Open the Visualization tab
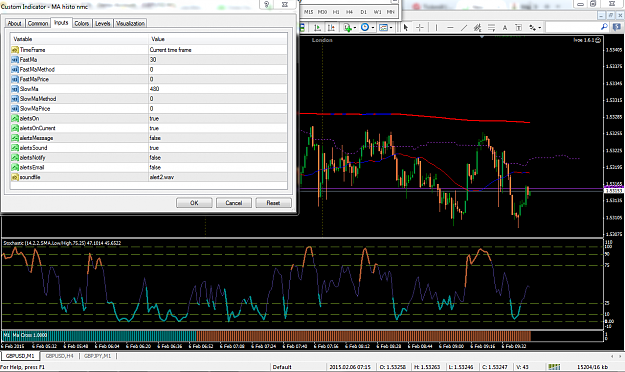Image resolution: width=625 pixels, height=372 pixels. click(130, 23)
